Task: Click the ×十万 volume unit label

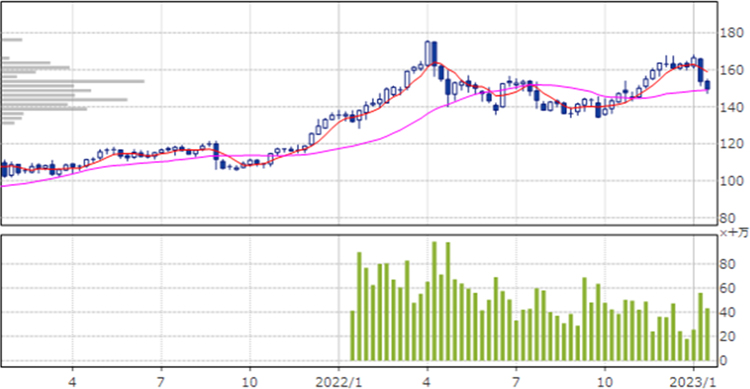Action: pyautogui.click(x=734, y=233)
